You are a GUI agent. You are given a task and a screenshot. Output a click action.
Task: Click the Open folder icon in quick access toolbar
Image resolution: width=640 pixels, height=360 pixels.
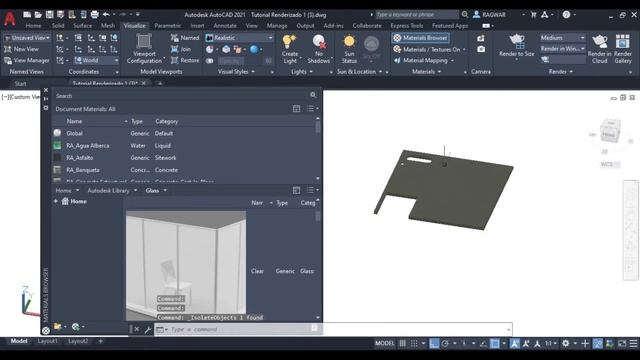pyautogui.click(x=38, y=15)
